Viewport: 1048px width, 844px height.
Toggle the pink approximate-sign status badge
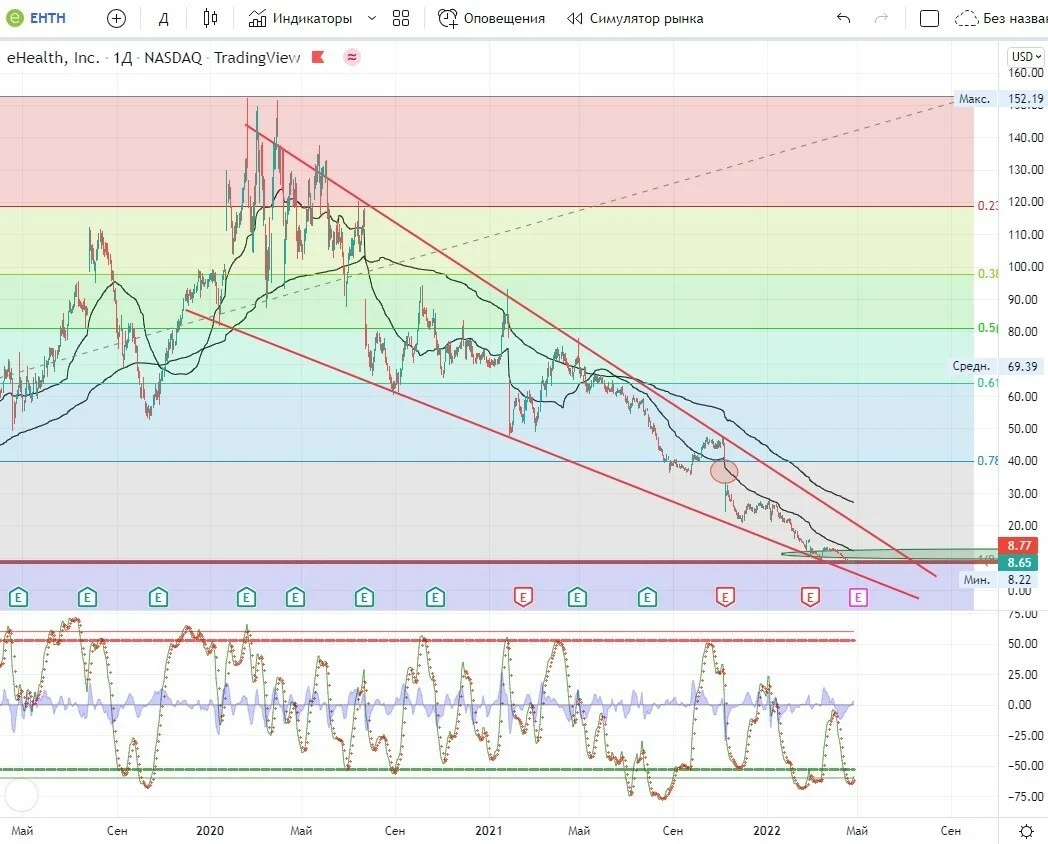352,57
